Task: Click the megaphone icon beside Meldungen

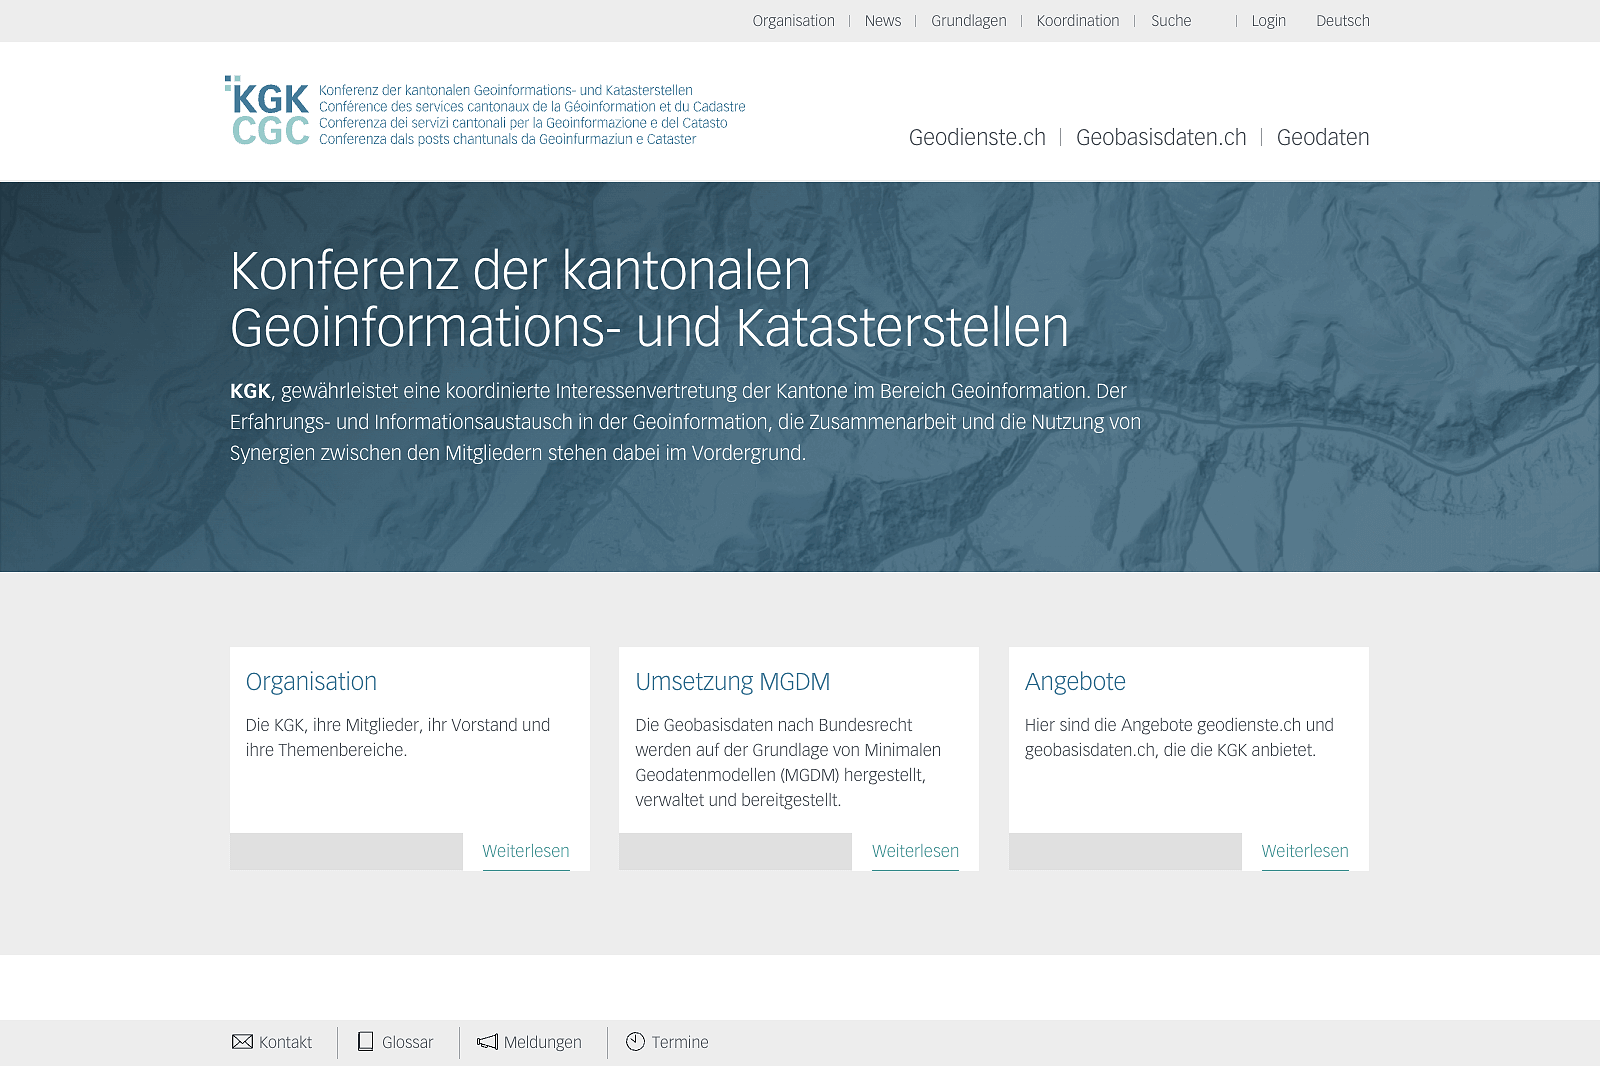Action: coord(487,1042)
